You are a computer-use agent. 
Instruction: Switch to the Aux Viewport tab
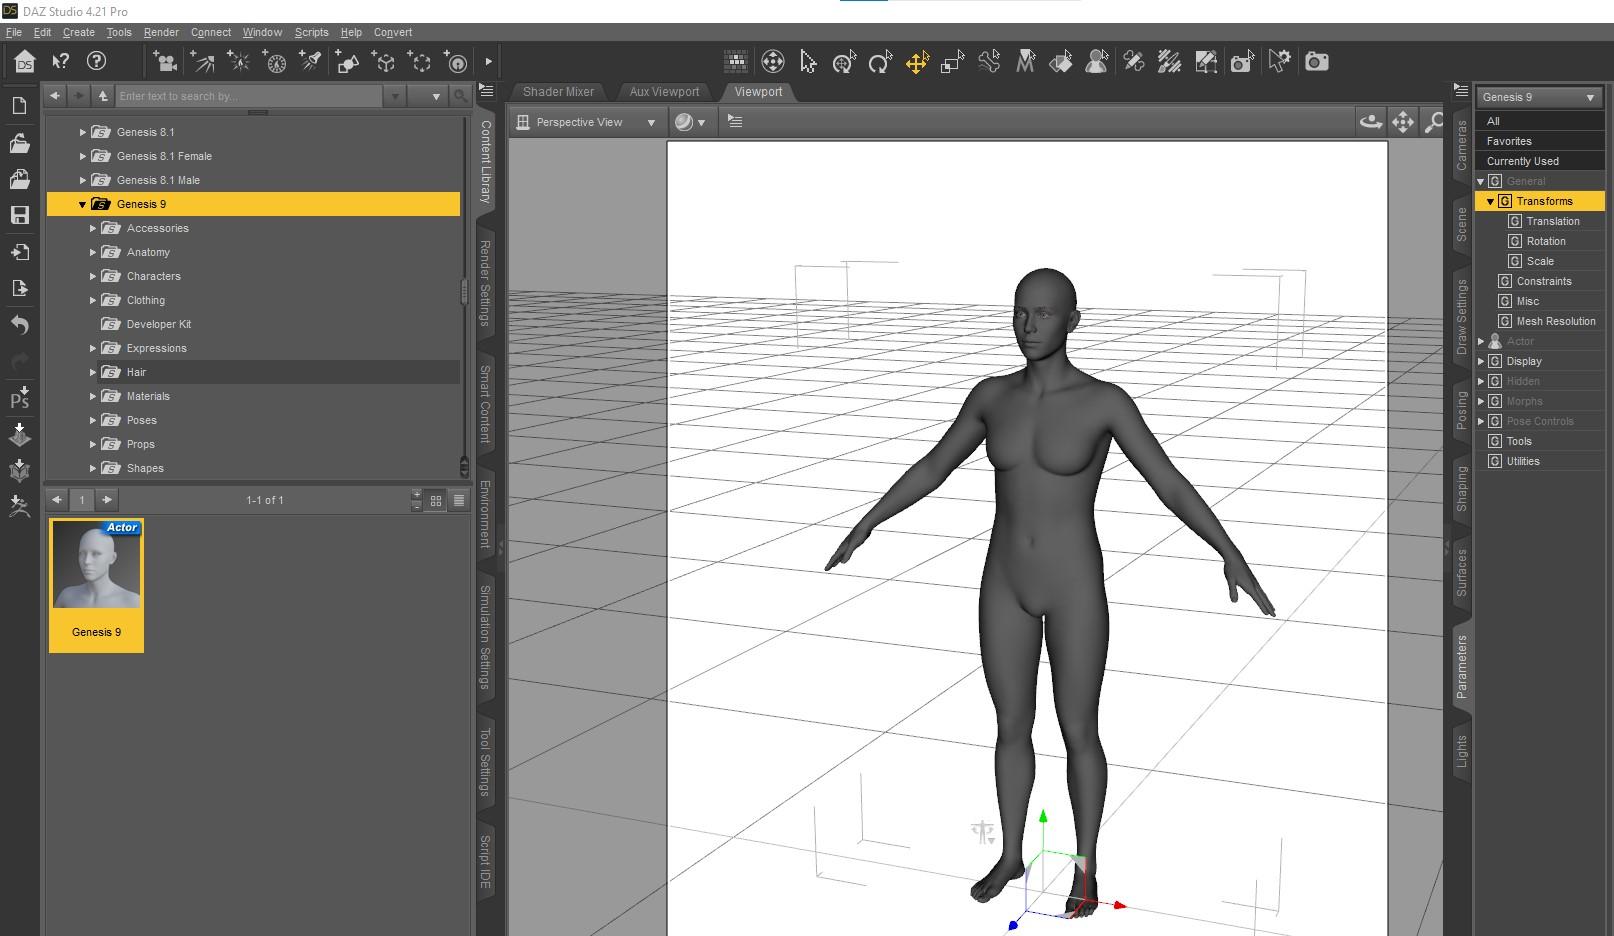coord(664,92)
